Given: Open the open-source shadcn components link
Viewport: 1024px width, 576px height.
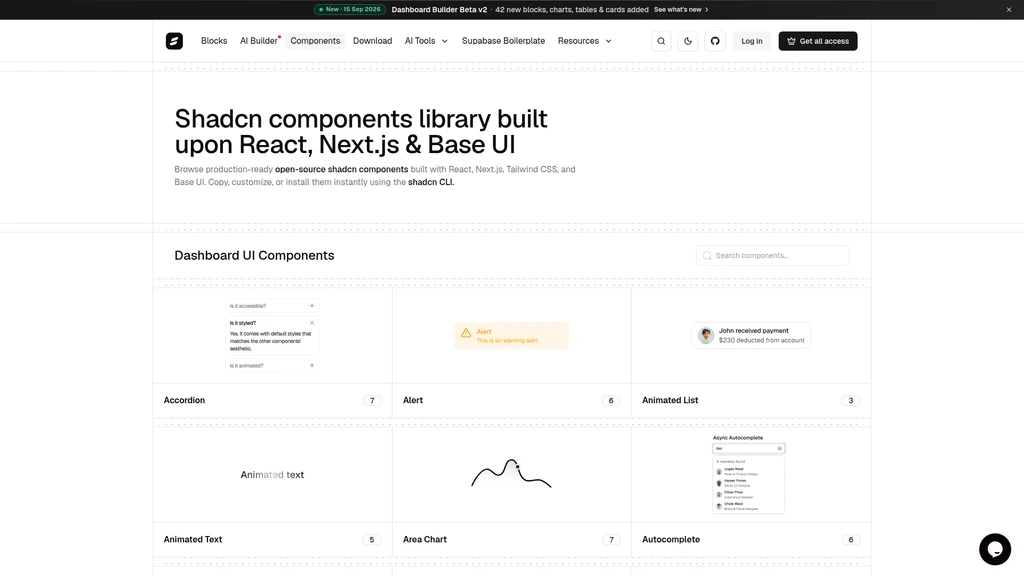Looking at the screenshot, I should point(342,169).
